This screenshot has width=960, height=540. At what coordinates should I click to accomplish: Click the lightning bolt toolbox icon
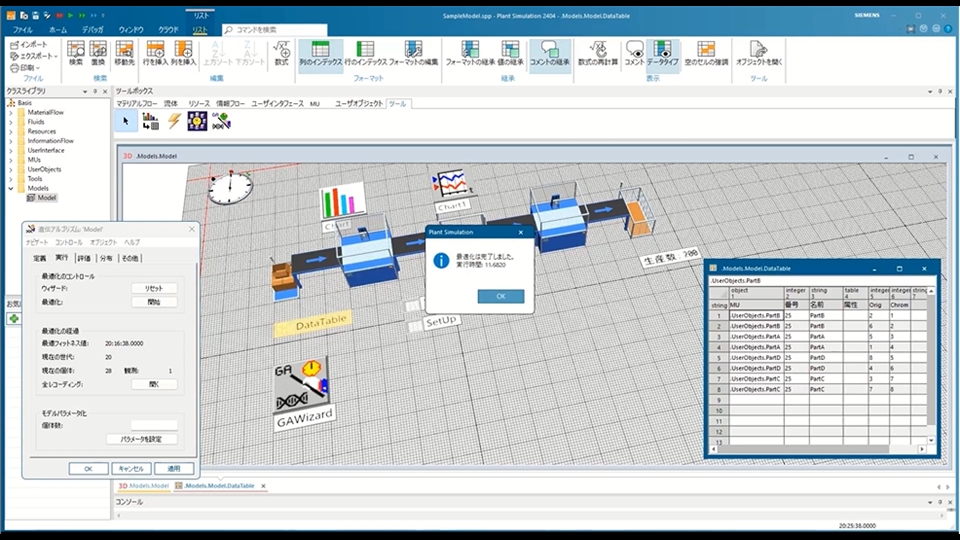pos(173,121)
